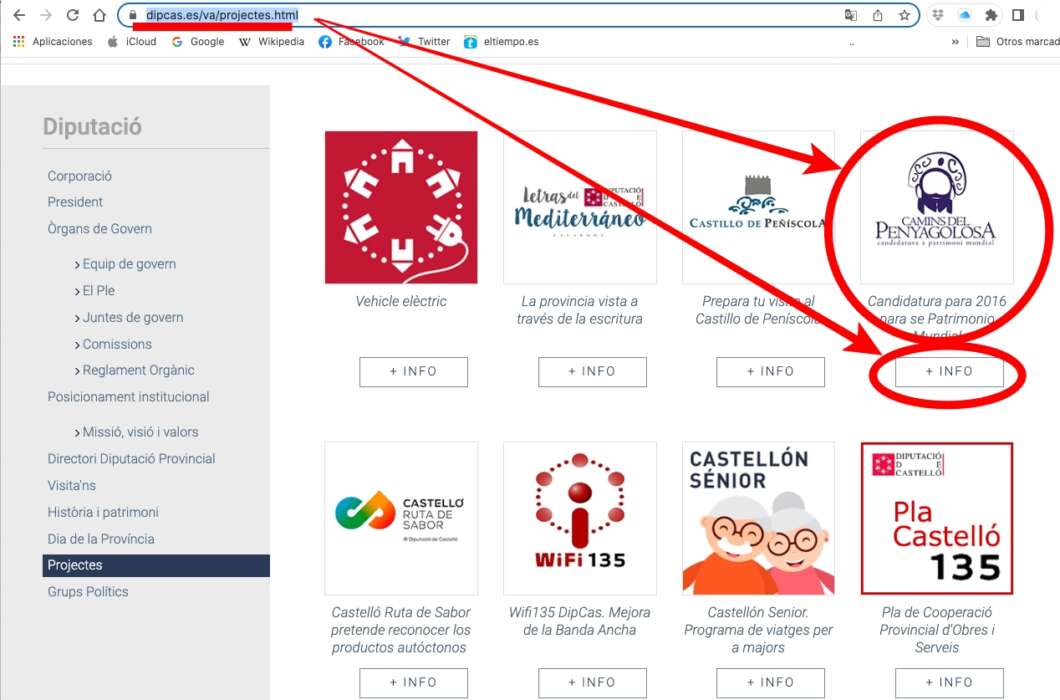This screenshot has height=700, width=1060.
Task: Click the Home button
Action: 99,16
